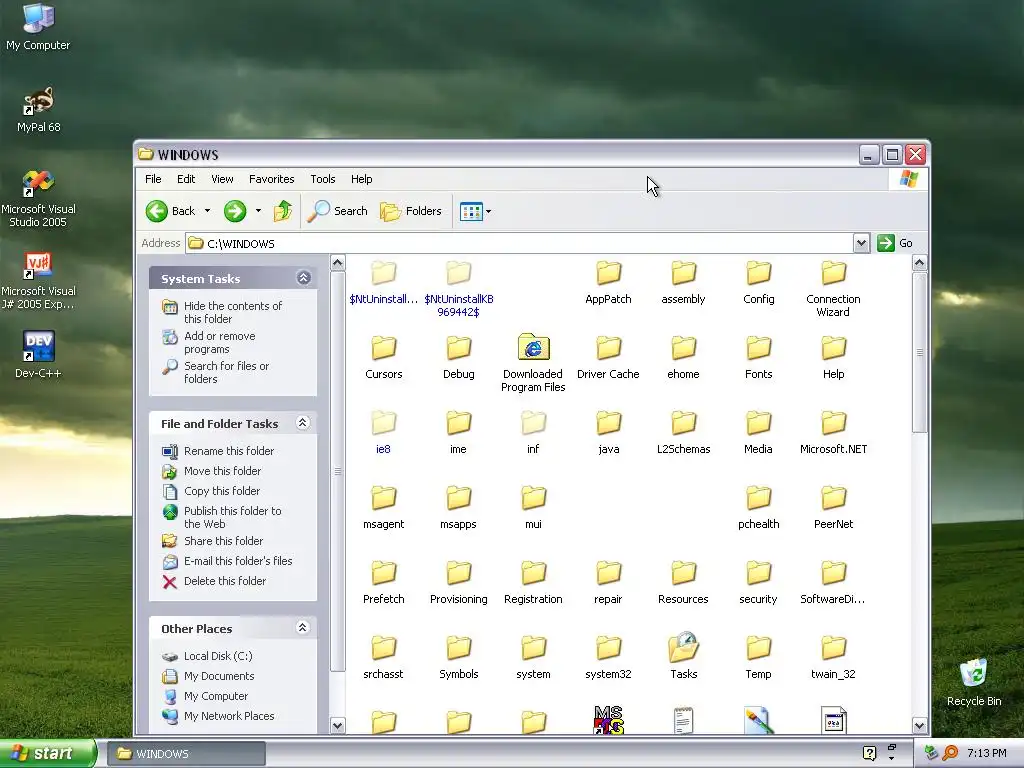1024x768 pixels.
Task: Click the Back navigation button
Action: click(x=171, y=211)
